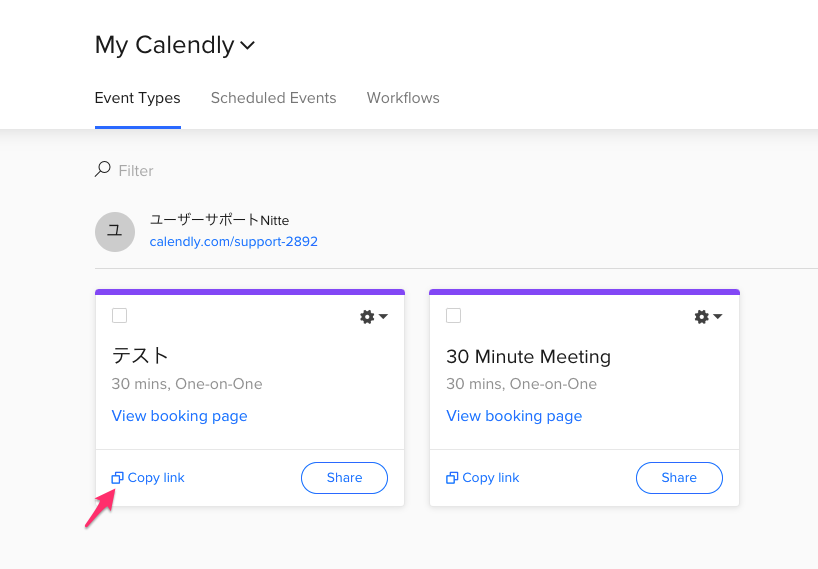Tick the checkbox on 30 Minute Meeting card
This screenshot has width=818, height=569.
click(453, 316)
